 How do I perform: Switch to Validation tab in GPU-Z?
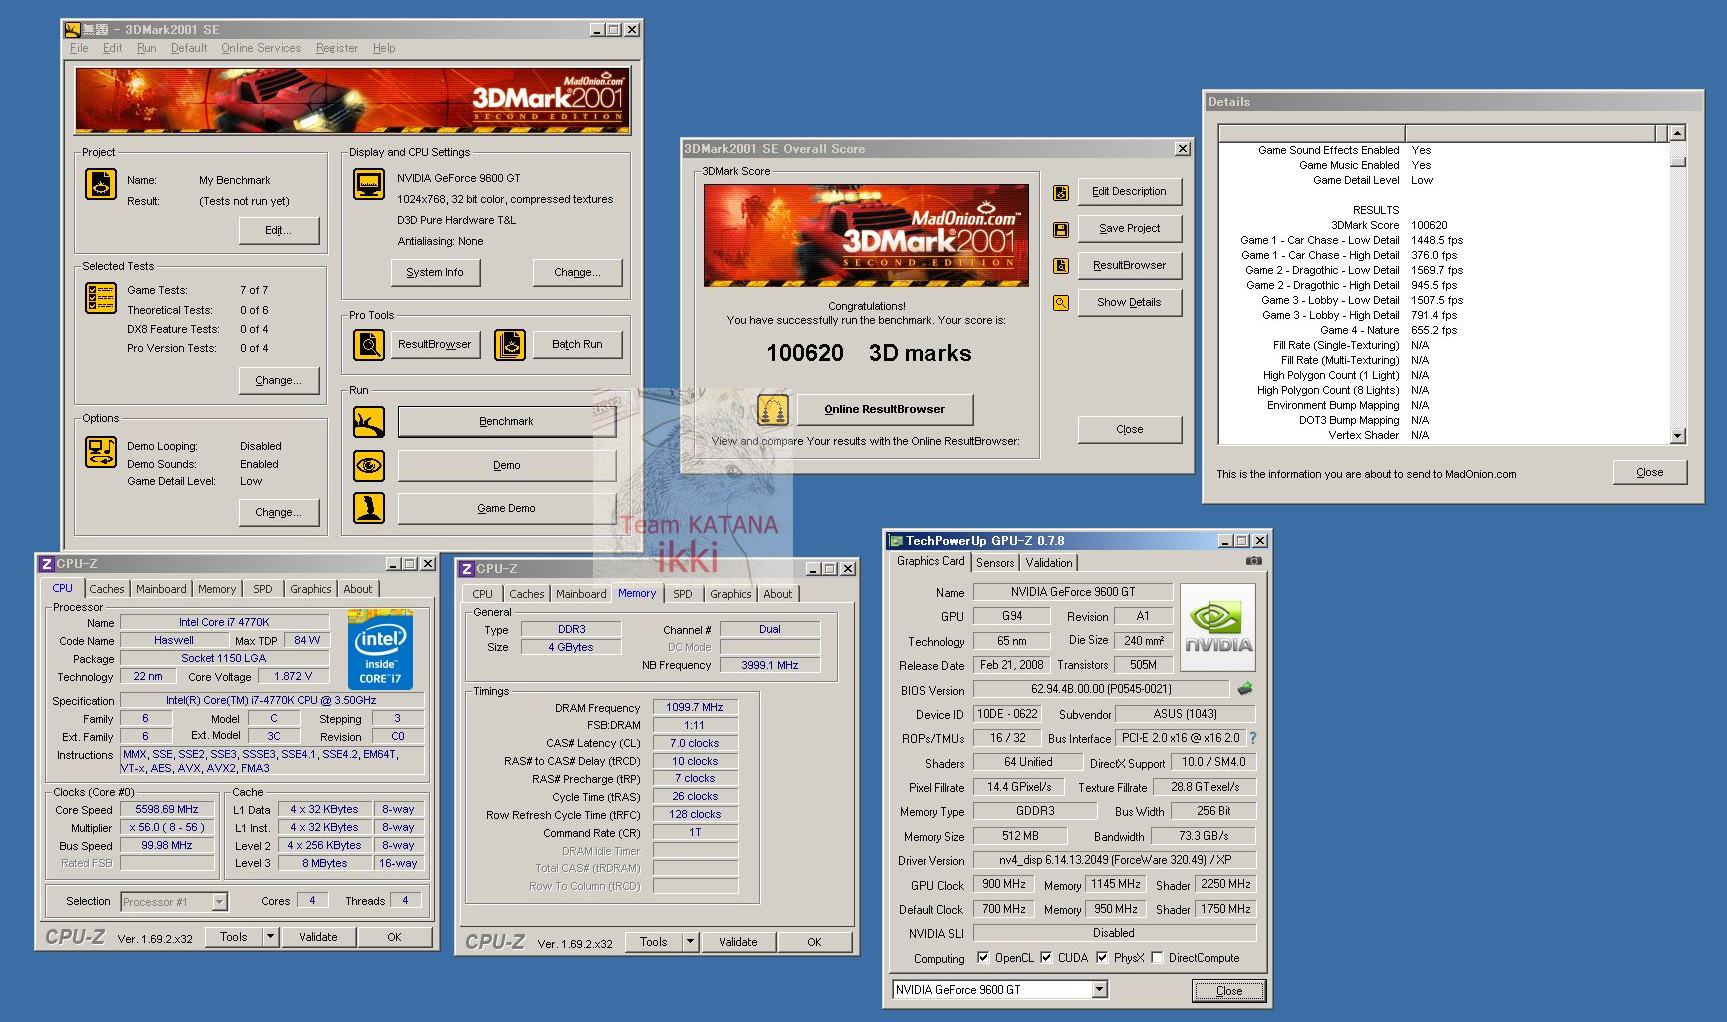(x=1049, y=563)
